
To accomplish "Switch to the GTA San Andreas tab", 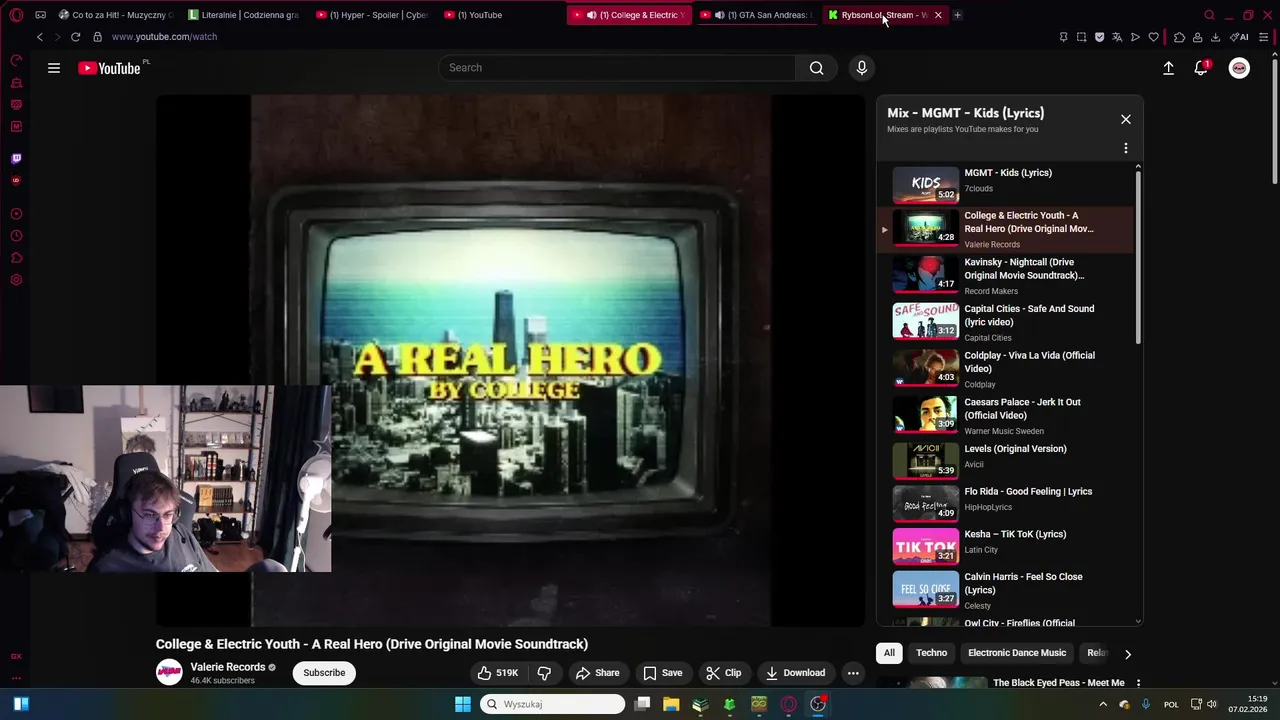I will click(757, 15).
